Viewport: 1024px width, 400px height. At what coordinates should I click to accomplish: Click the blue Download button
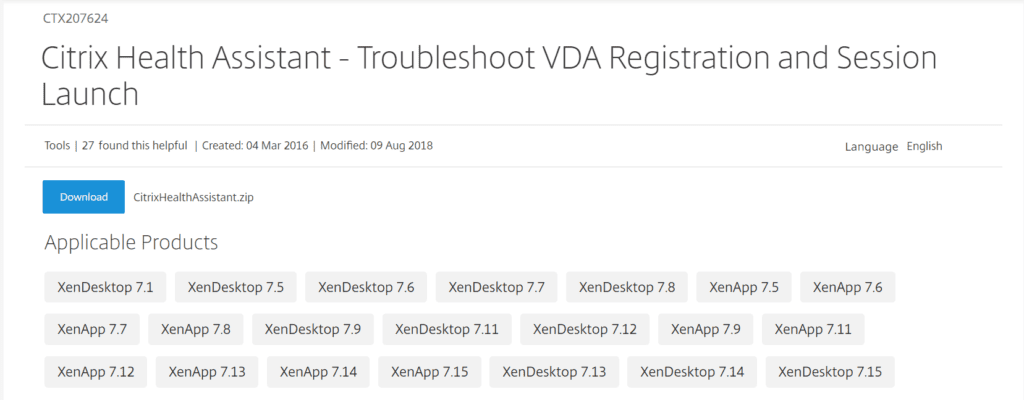click(x=83, y=197)
